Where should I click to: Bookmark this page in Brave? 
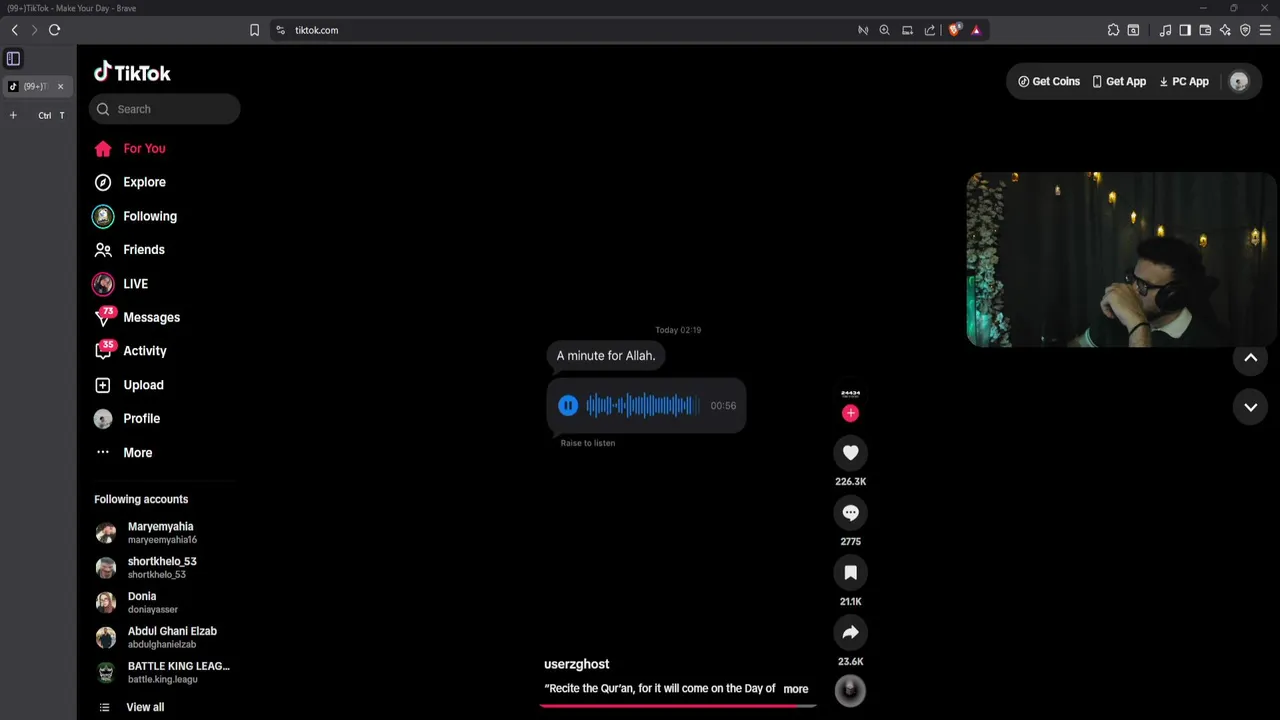(x=254, y=30)
